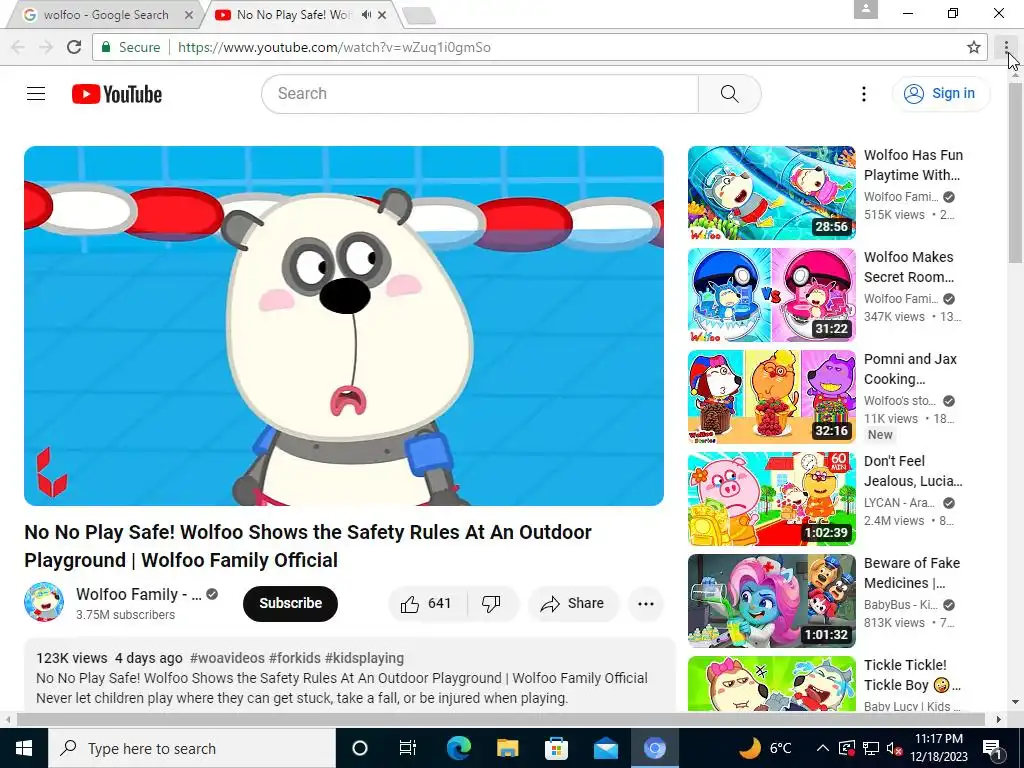Go to YouTube home via logo

click(117, 94)
